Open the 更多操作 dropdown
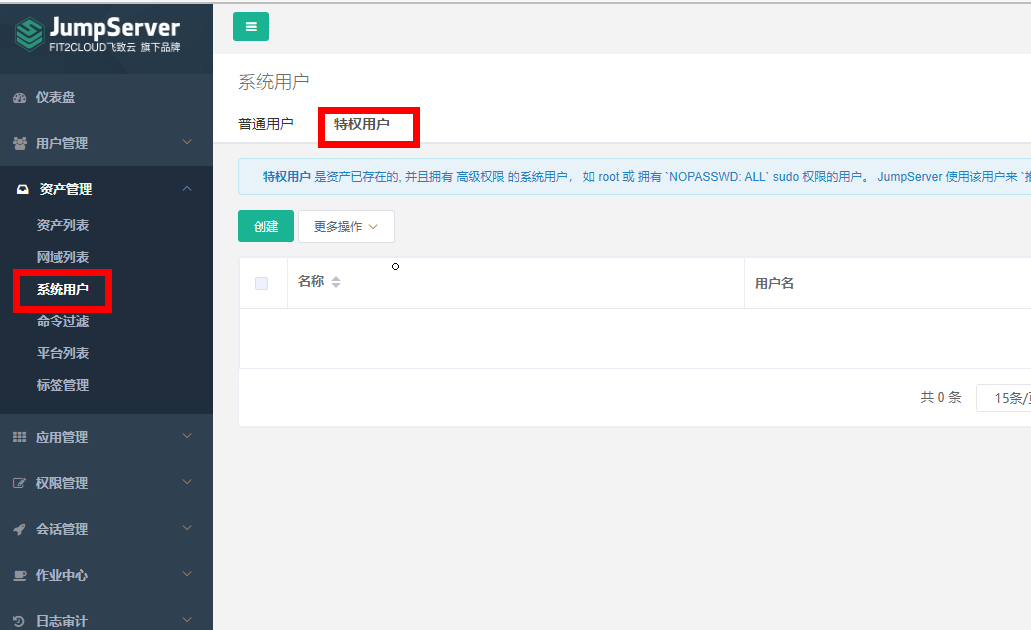Image resolution: width=1031 pixels, height=630 pixels. 346,226
